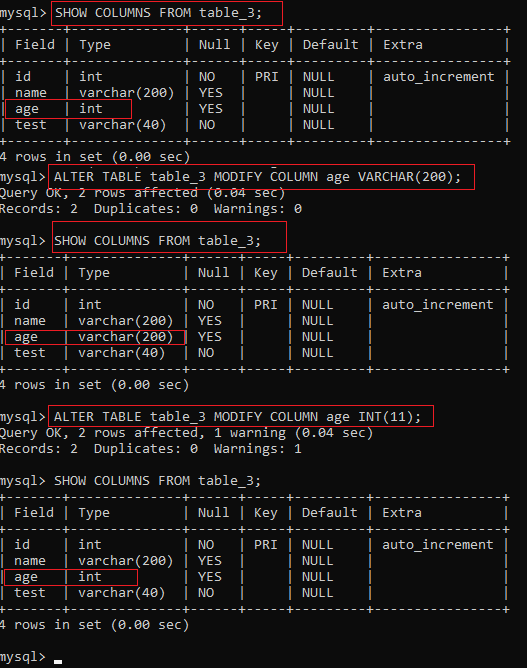Click the 'Warnings: 0' records line
This screenshot has width=527, height=668.
coord(151,209)
